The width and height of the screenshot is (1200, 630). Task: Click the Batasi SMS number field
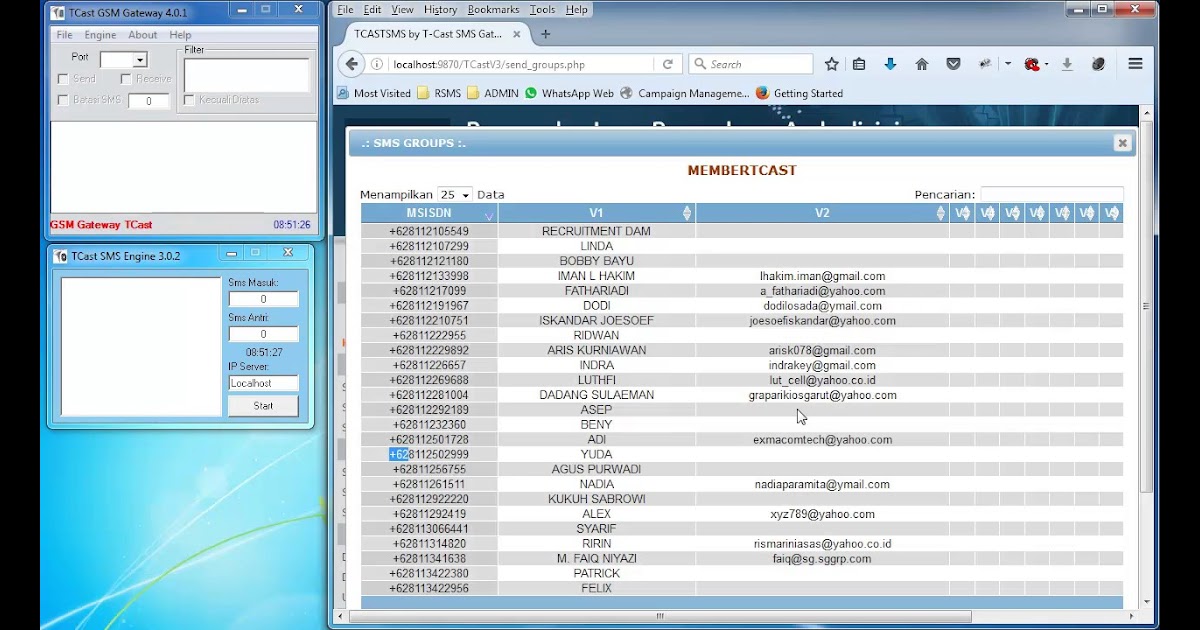149,101
